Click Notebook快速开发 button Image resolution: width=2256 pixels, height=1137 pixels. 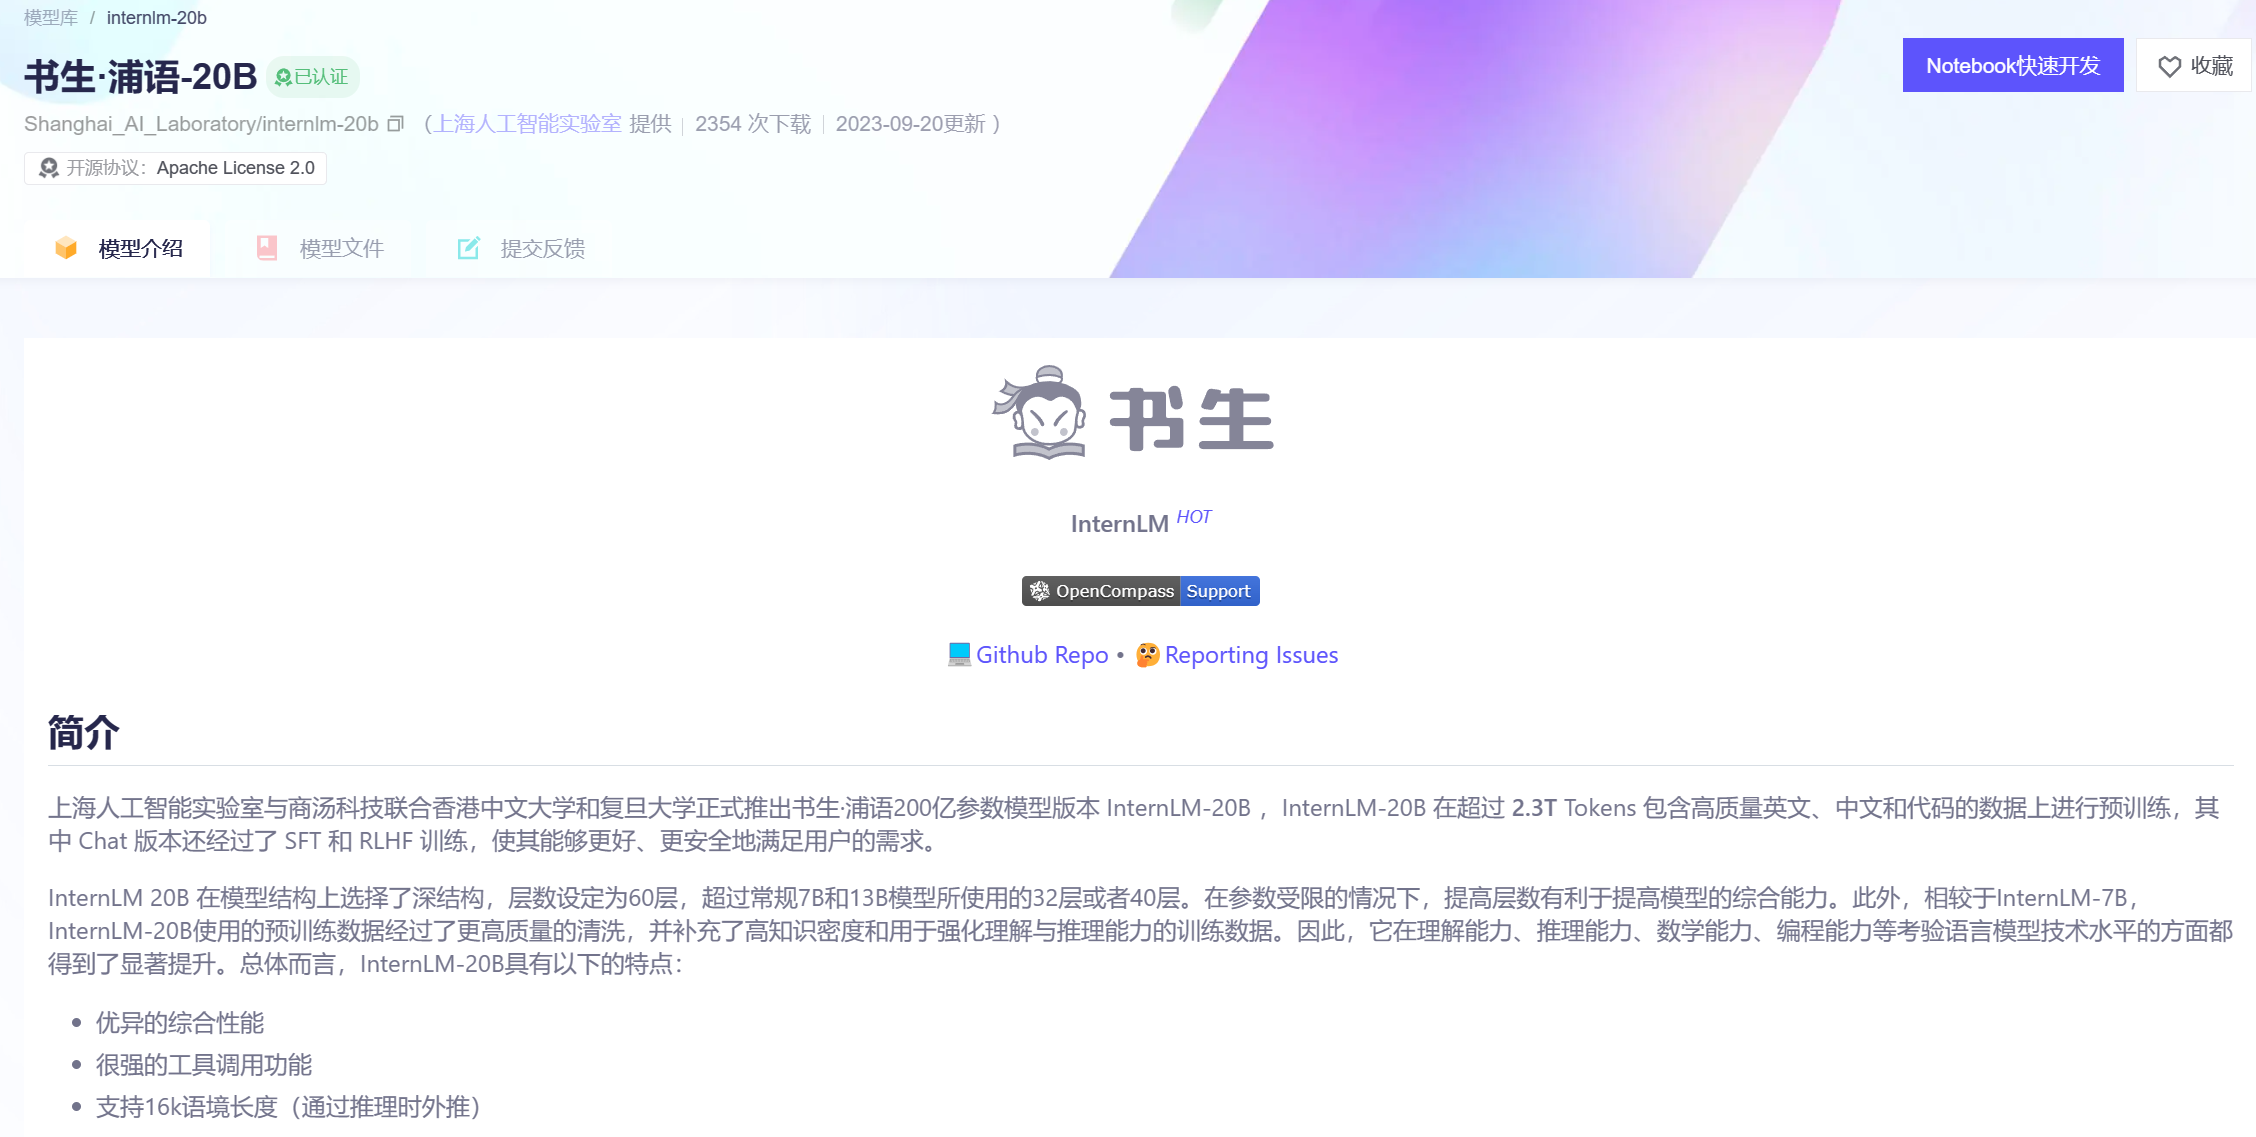pos(2012,66)
